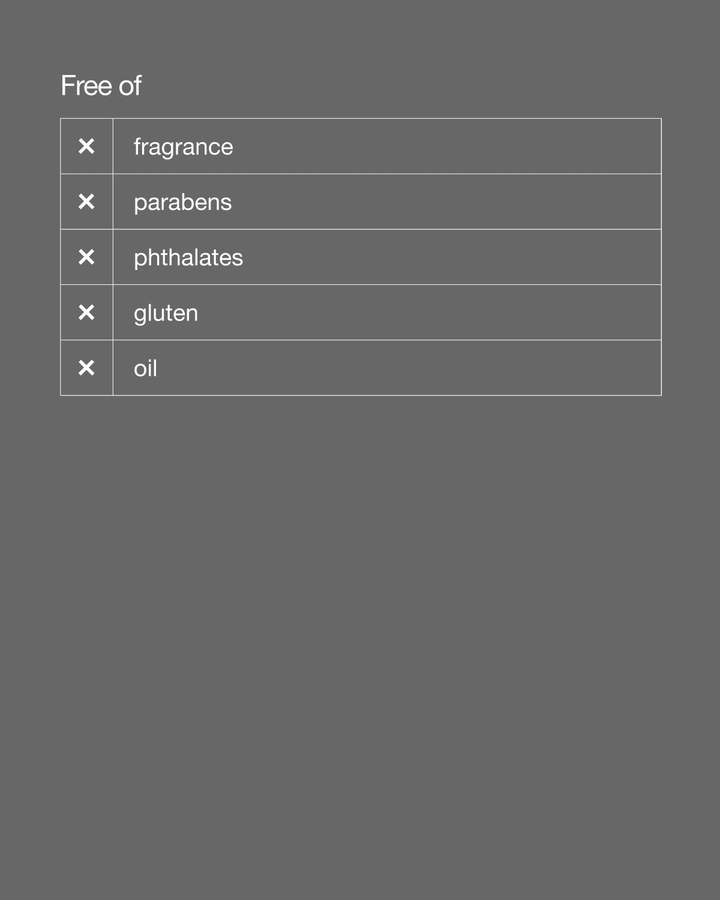The width and height of the screenshot is (720, 900).
Task: Click empty space right of oil text
Action: 450,368
